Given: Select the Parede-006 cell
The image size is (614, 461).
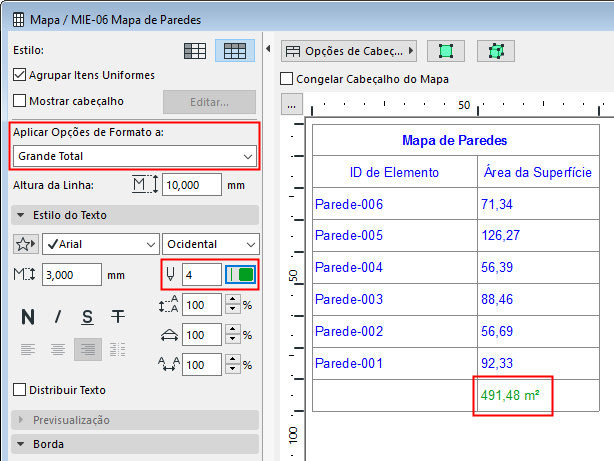Looking at the screenshot, I should [395, 204].
